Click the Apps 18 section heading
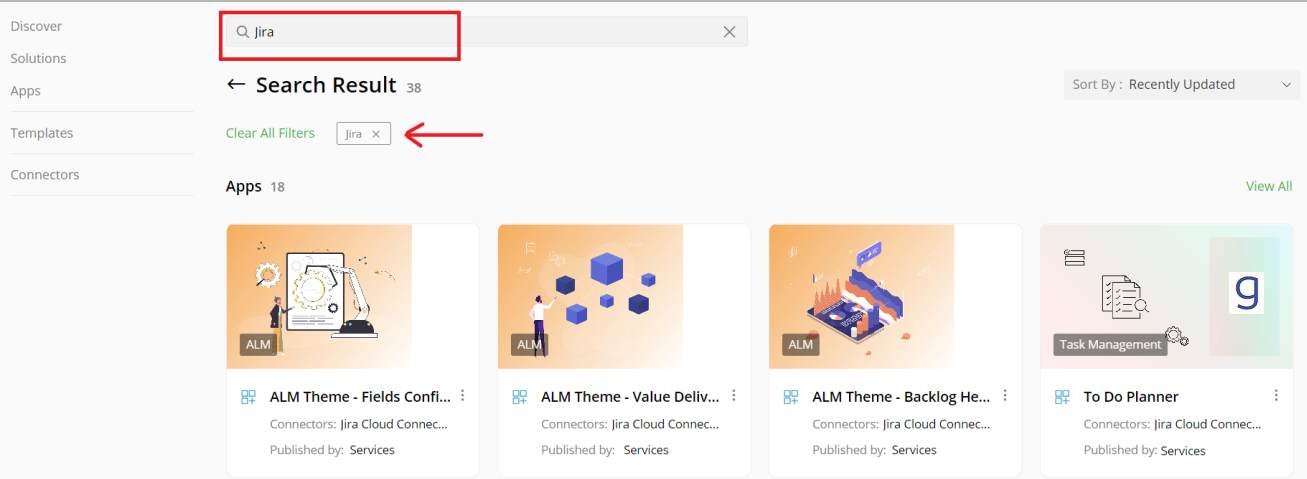The image size is (1307, 479). [x=255, y=186]
